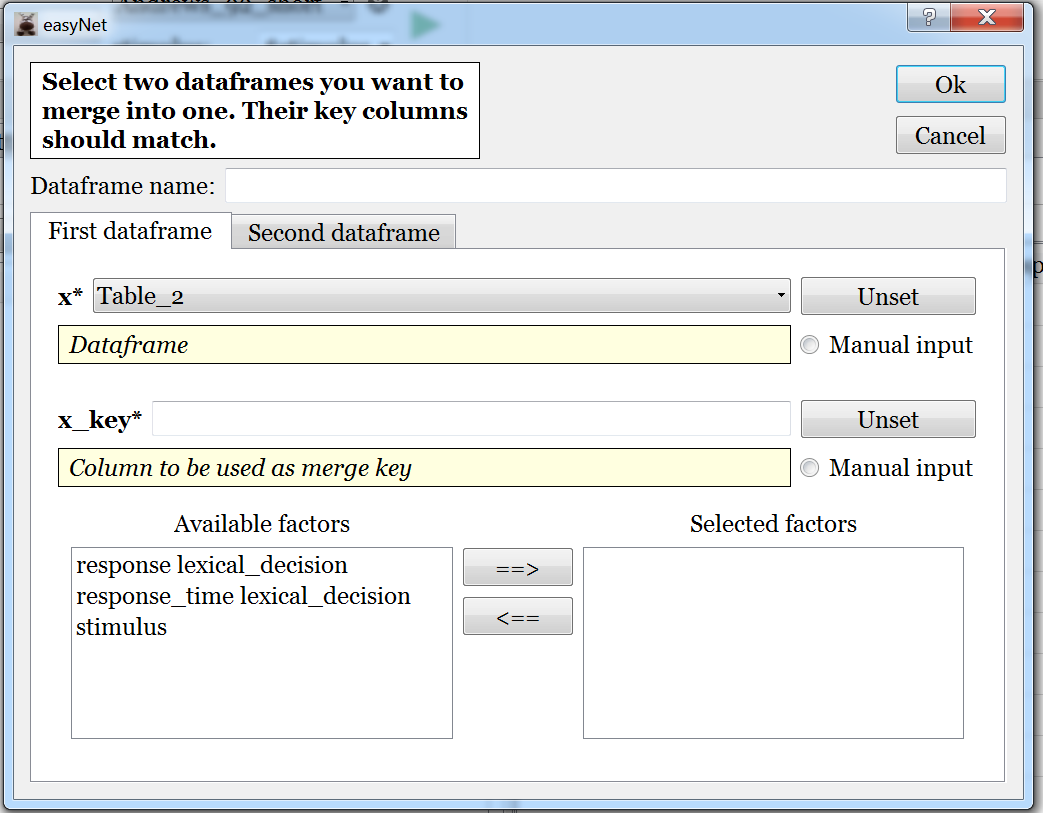Unset the x* dataframe selection
This screenshot has height=813, width=1043.
click(x=887, y=297)
